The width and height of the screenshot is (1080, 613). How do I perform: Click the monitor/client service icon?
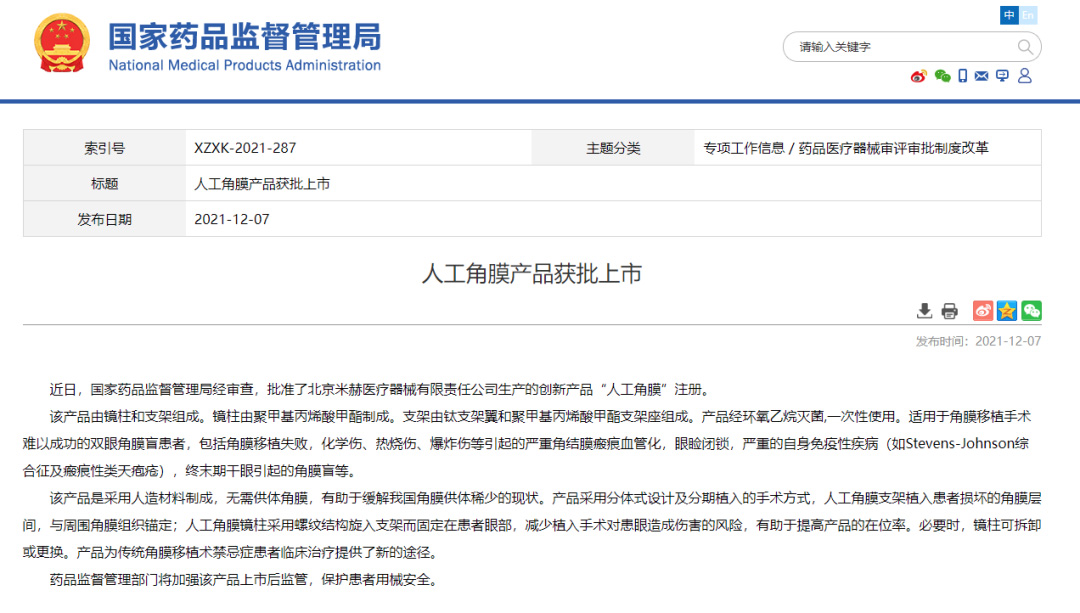(x=1001, y=75)
